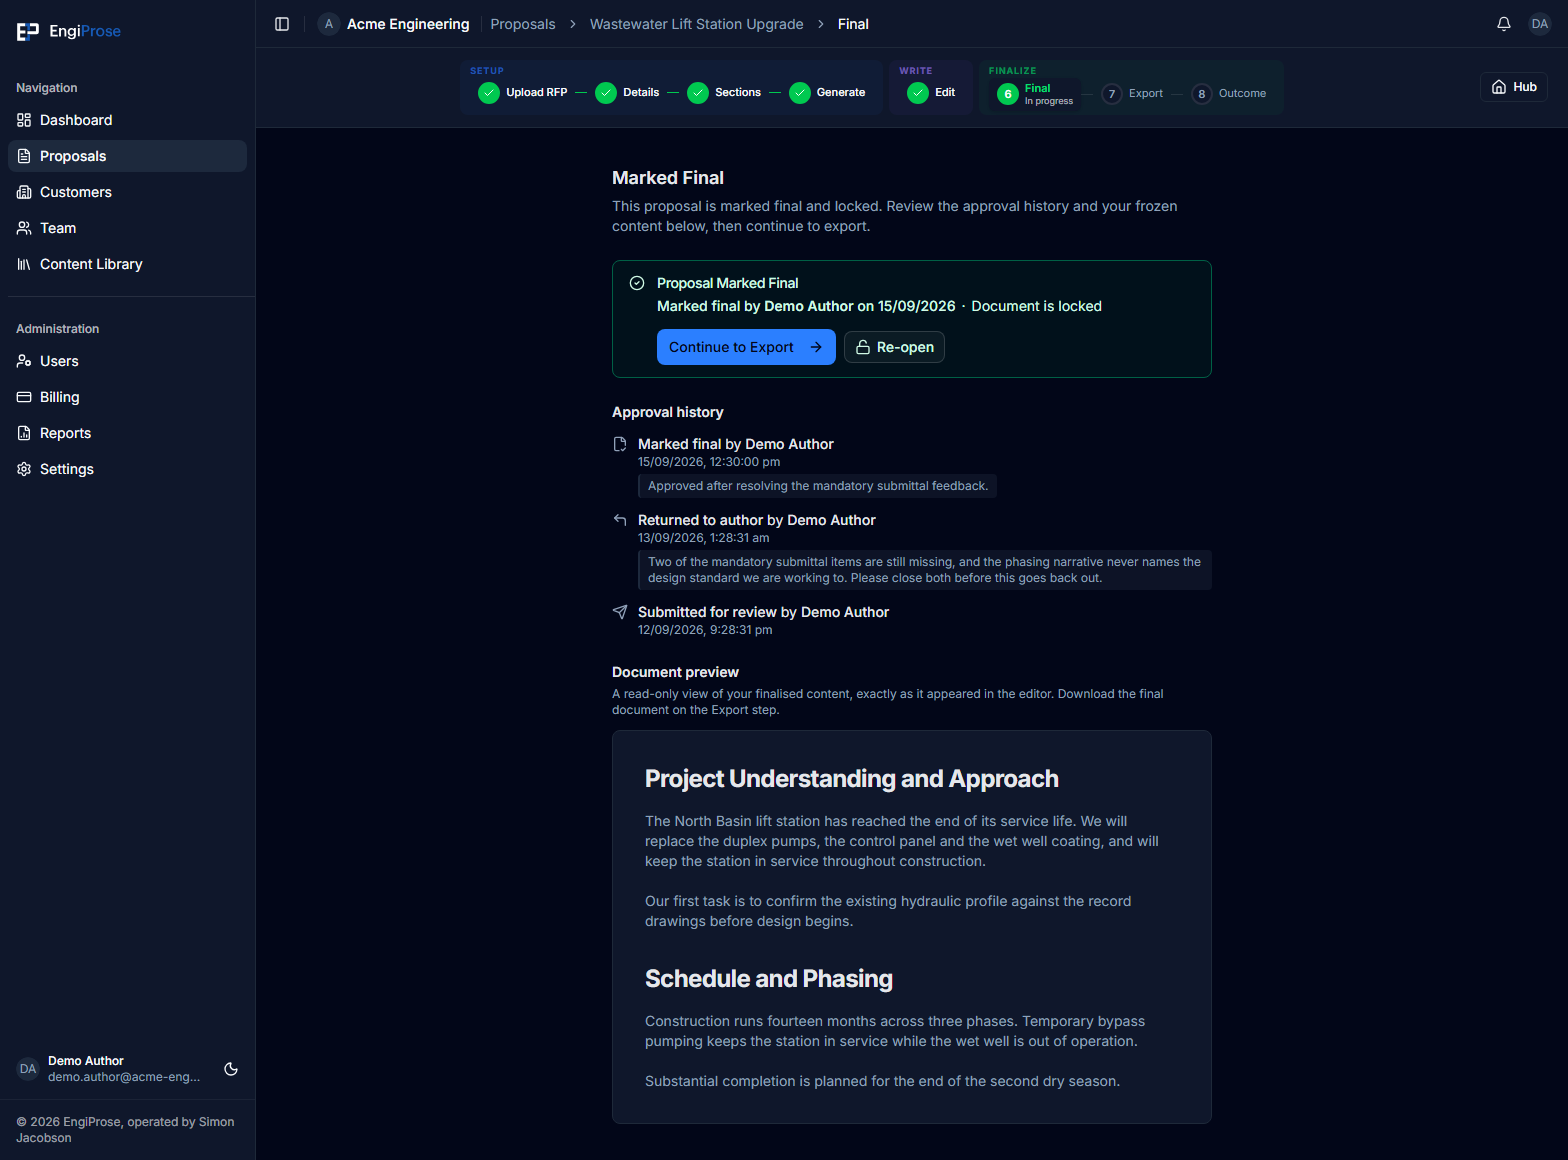1568x1160 pixels.
Task: Click the Sections step checkmark
Action: pyautogui.click(x=698, y=93)
